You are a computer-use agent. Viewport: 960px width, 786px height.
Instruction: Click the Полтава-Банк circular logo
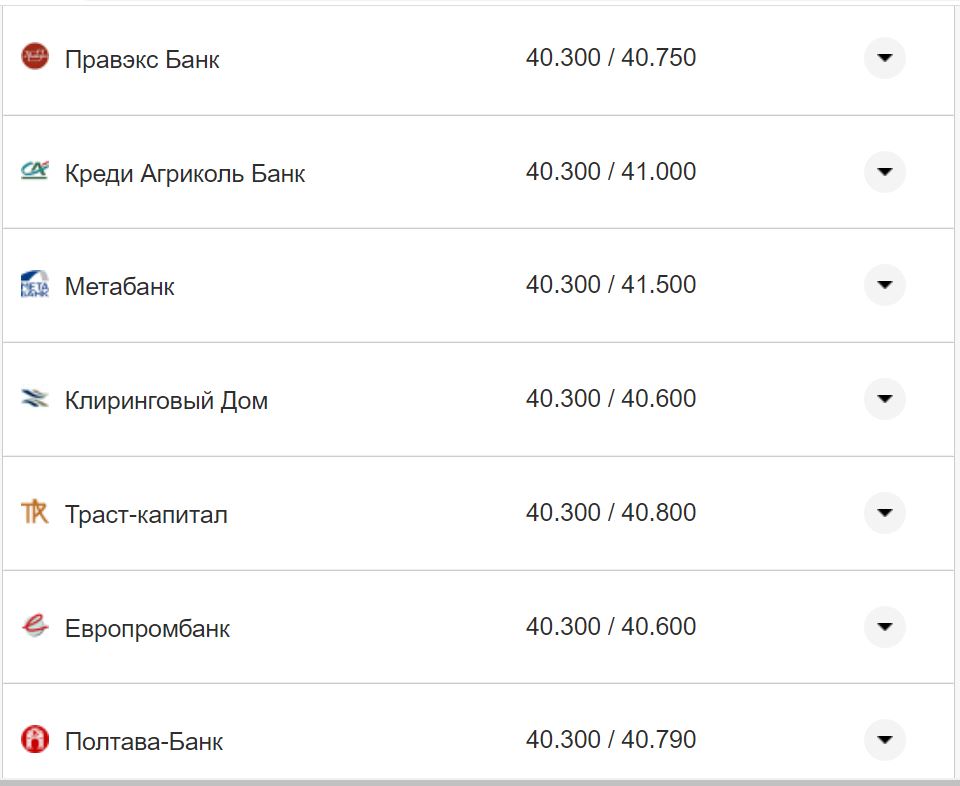point(36,740)
